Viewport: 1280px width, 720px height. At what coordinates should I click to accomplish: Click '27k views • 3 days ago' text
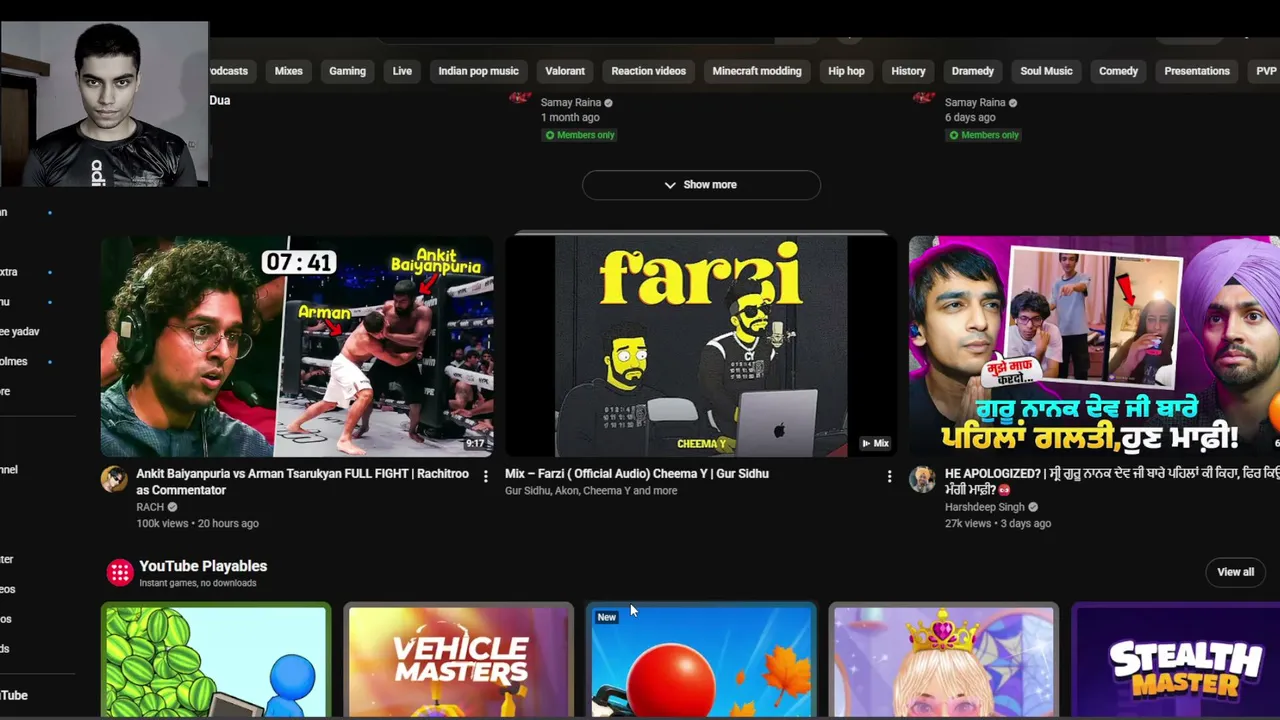pyautogui.click(x=998, y=523)
